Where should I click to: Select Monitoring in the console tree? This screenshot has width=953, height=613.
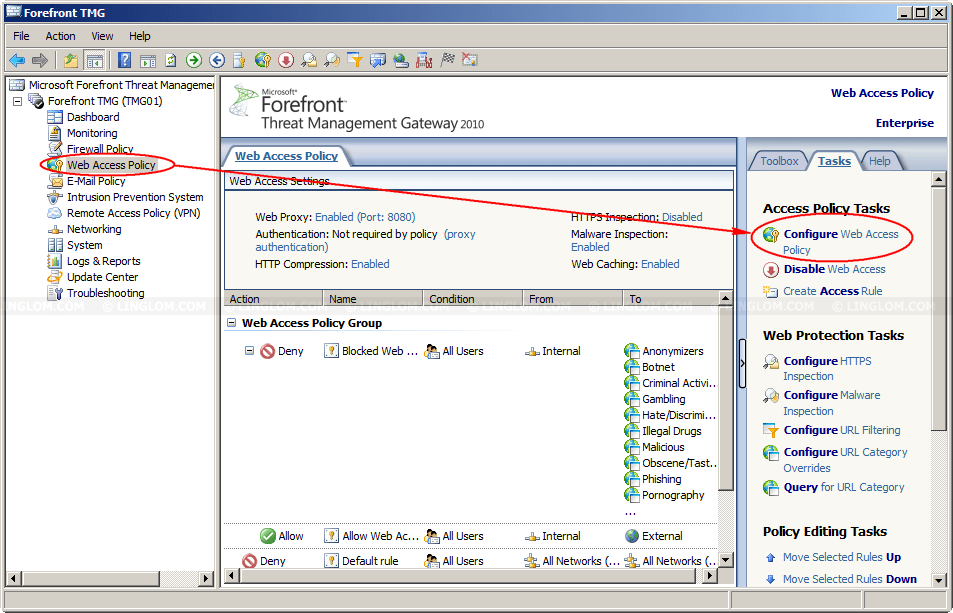pyautogui.click(x=92, y=133)
